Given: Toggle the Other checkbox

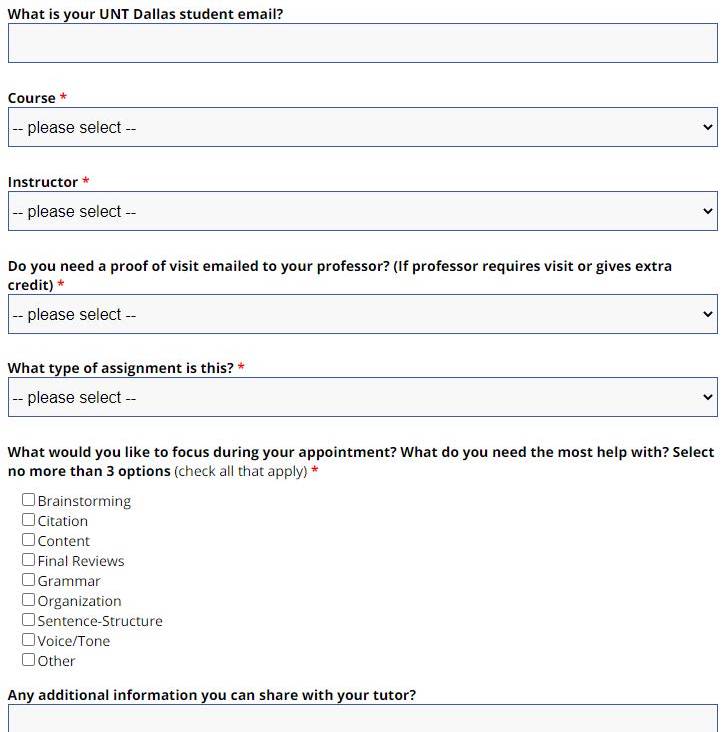Looking at the screenshot, I should (29, 660).
